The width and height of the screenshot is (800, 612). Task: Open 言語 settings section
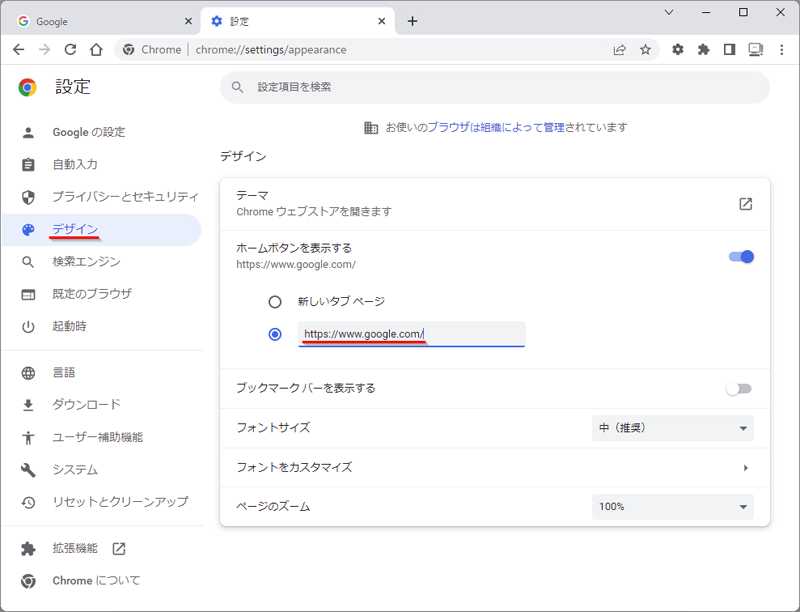pyautogui.click(x=64, y=373)
